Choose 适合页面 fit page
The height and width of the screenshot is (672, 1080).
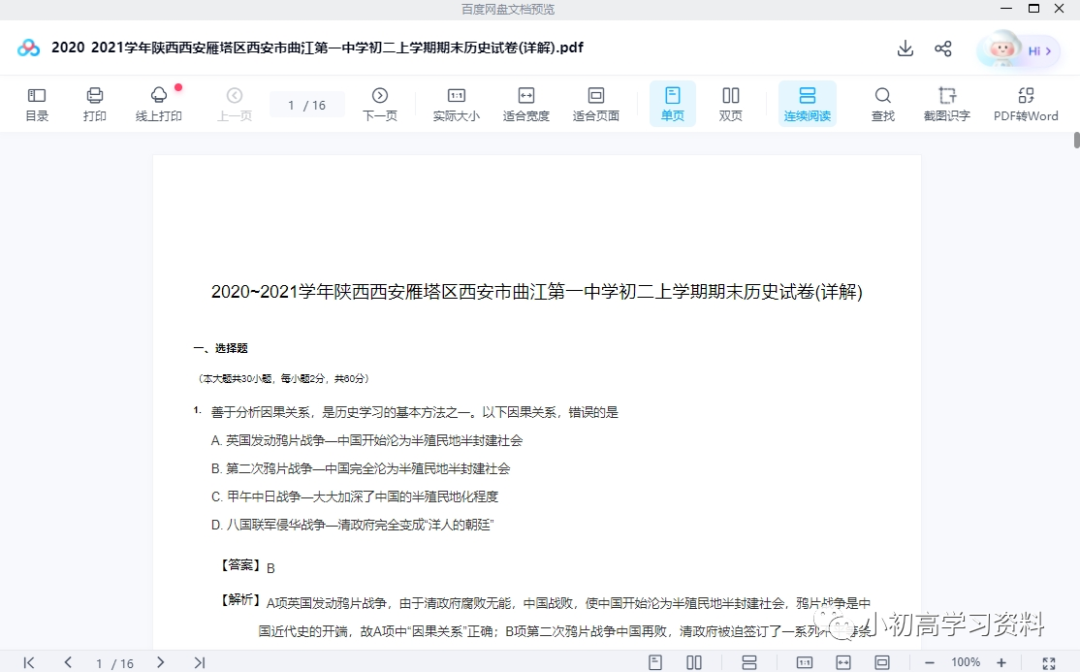click(x=596, y=105)
